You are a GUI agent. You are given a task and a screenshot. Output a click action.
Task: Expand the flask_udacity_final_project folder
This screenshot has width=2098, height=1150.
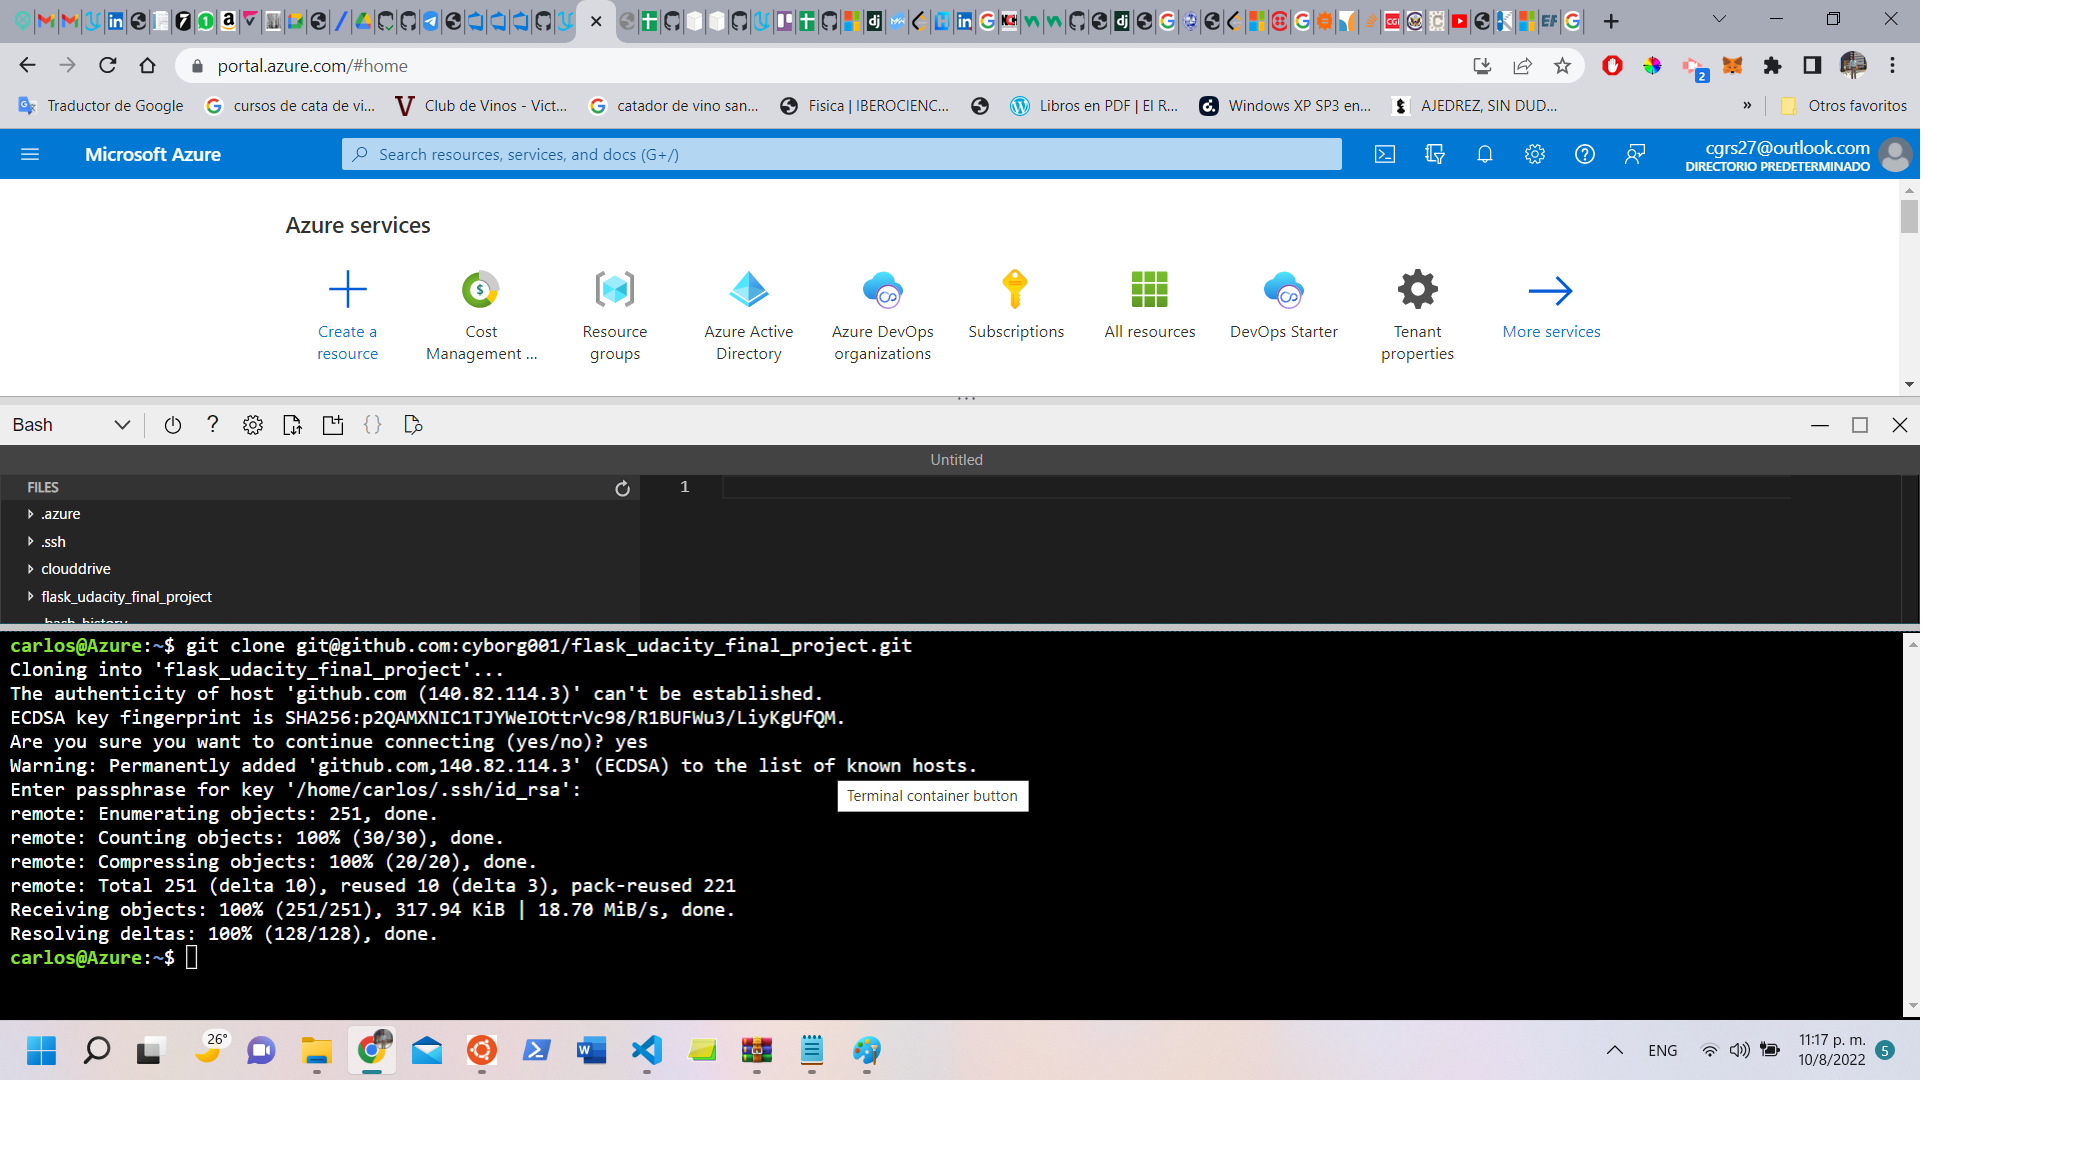[x=29, y=596]
